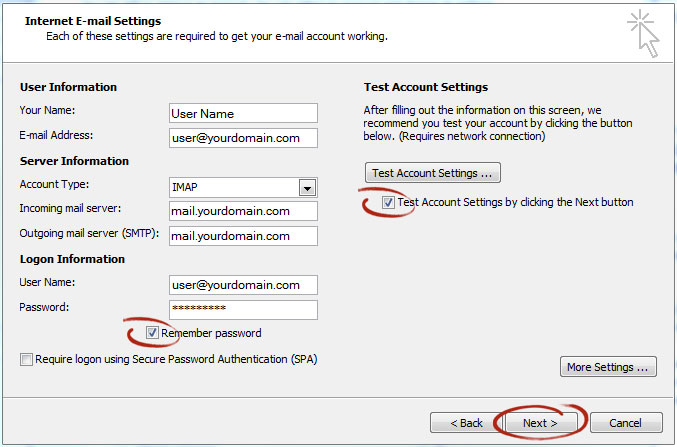Click into the E-mail Address field
The image size is (677, 447).
243,138
